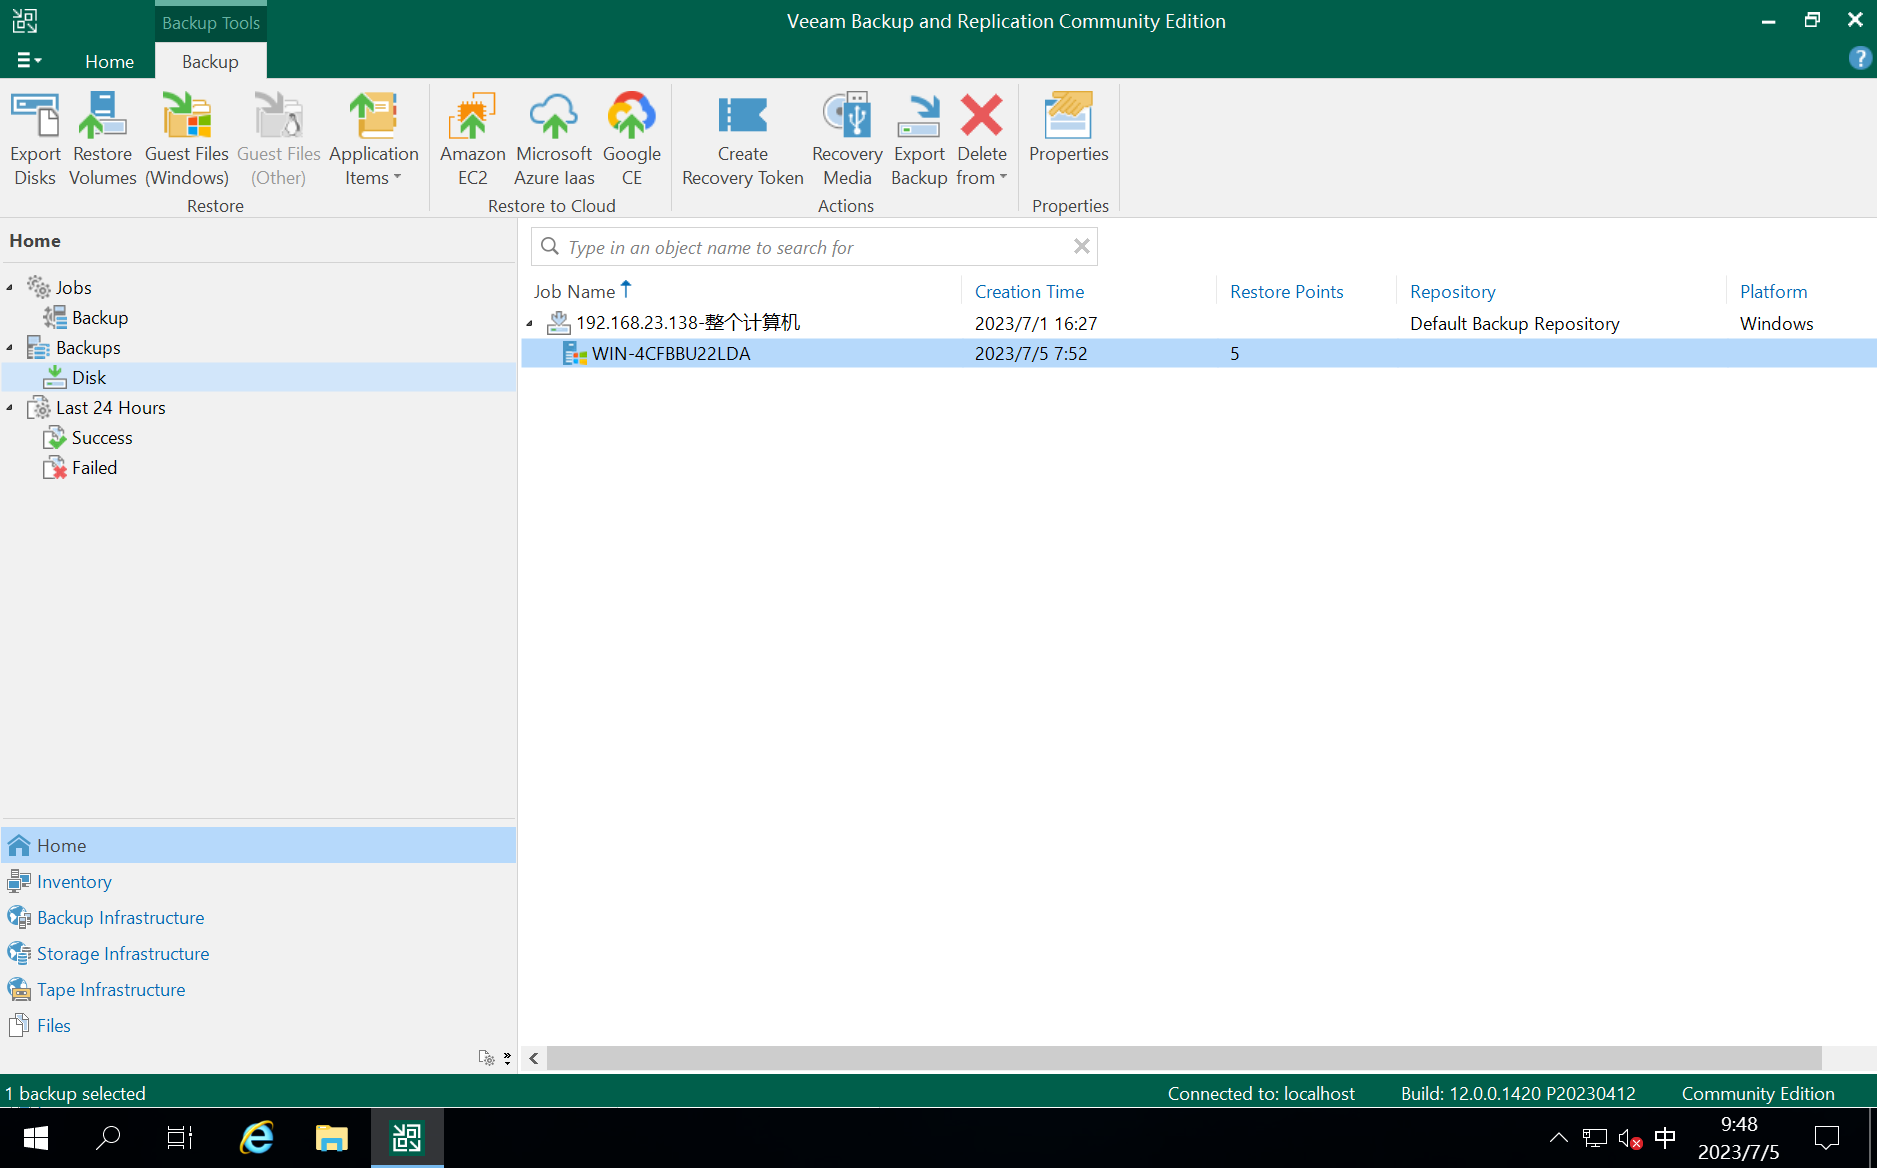The height and width of the screenshot is (1168, 1877).
Task: Open backup Properties from ribbon
Action: pos(1069,128)
